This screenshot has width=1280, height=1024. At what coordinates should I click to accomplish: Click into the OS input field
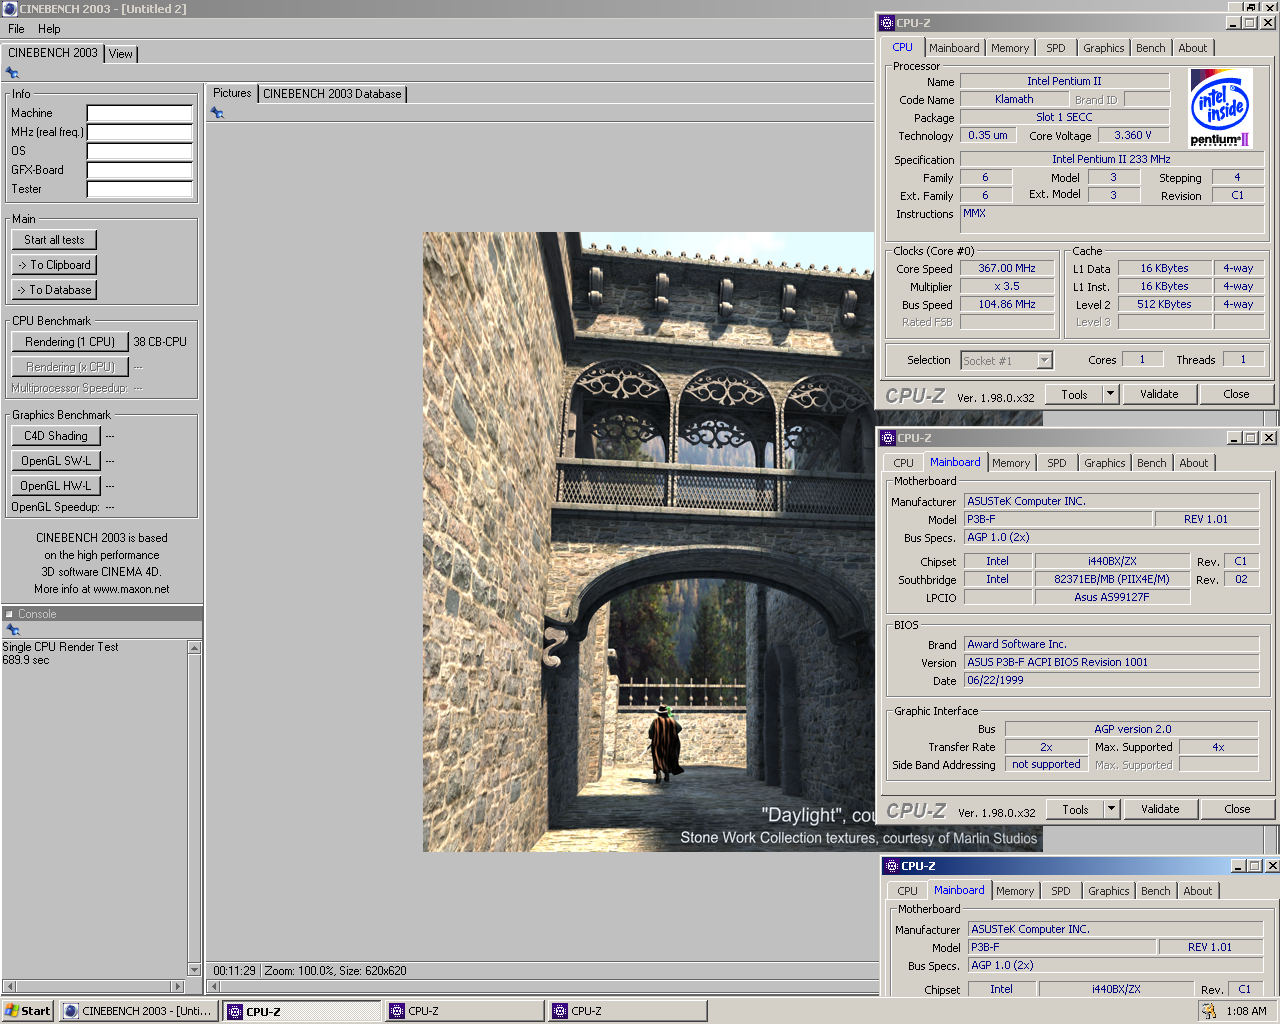[x=140, y=151]
